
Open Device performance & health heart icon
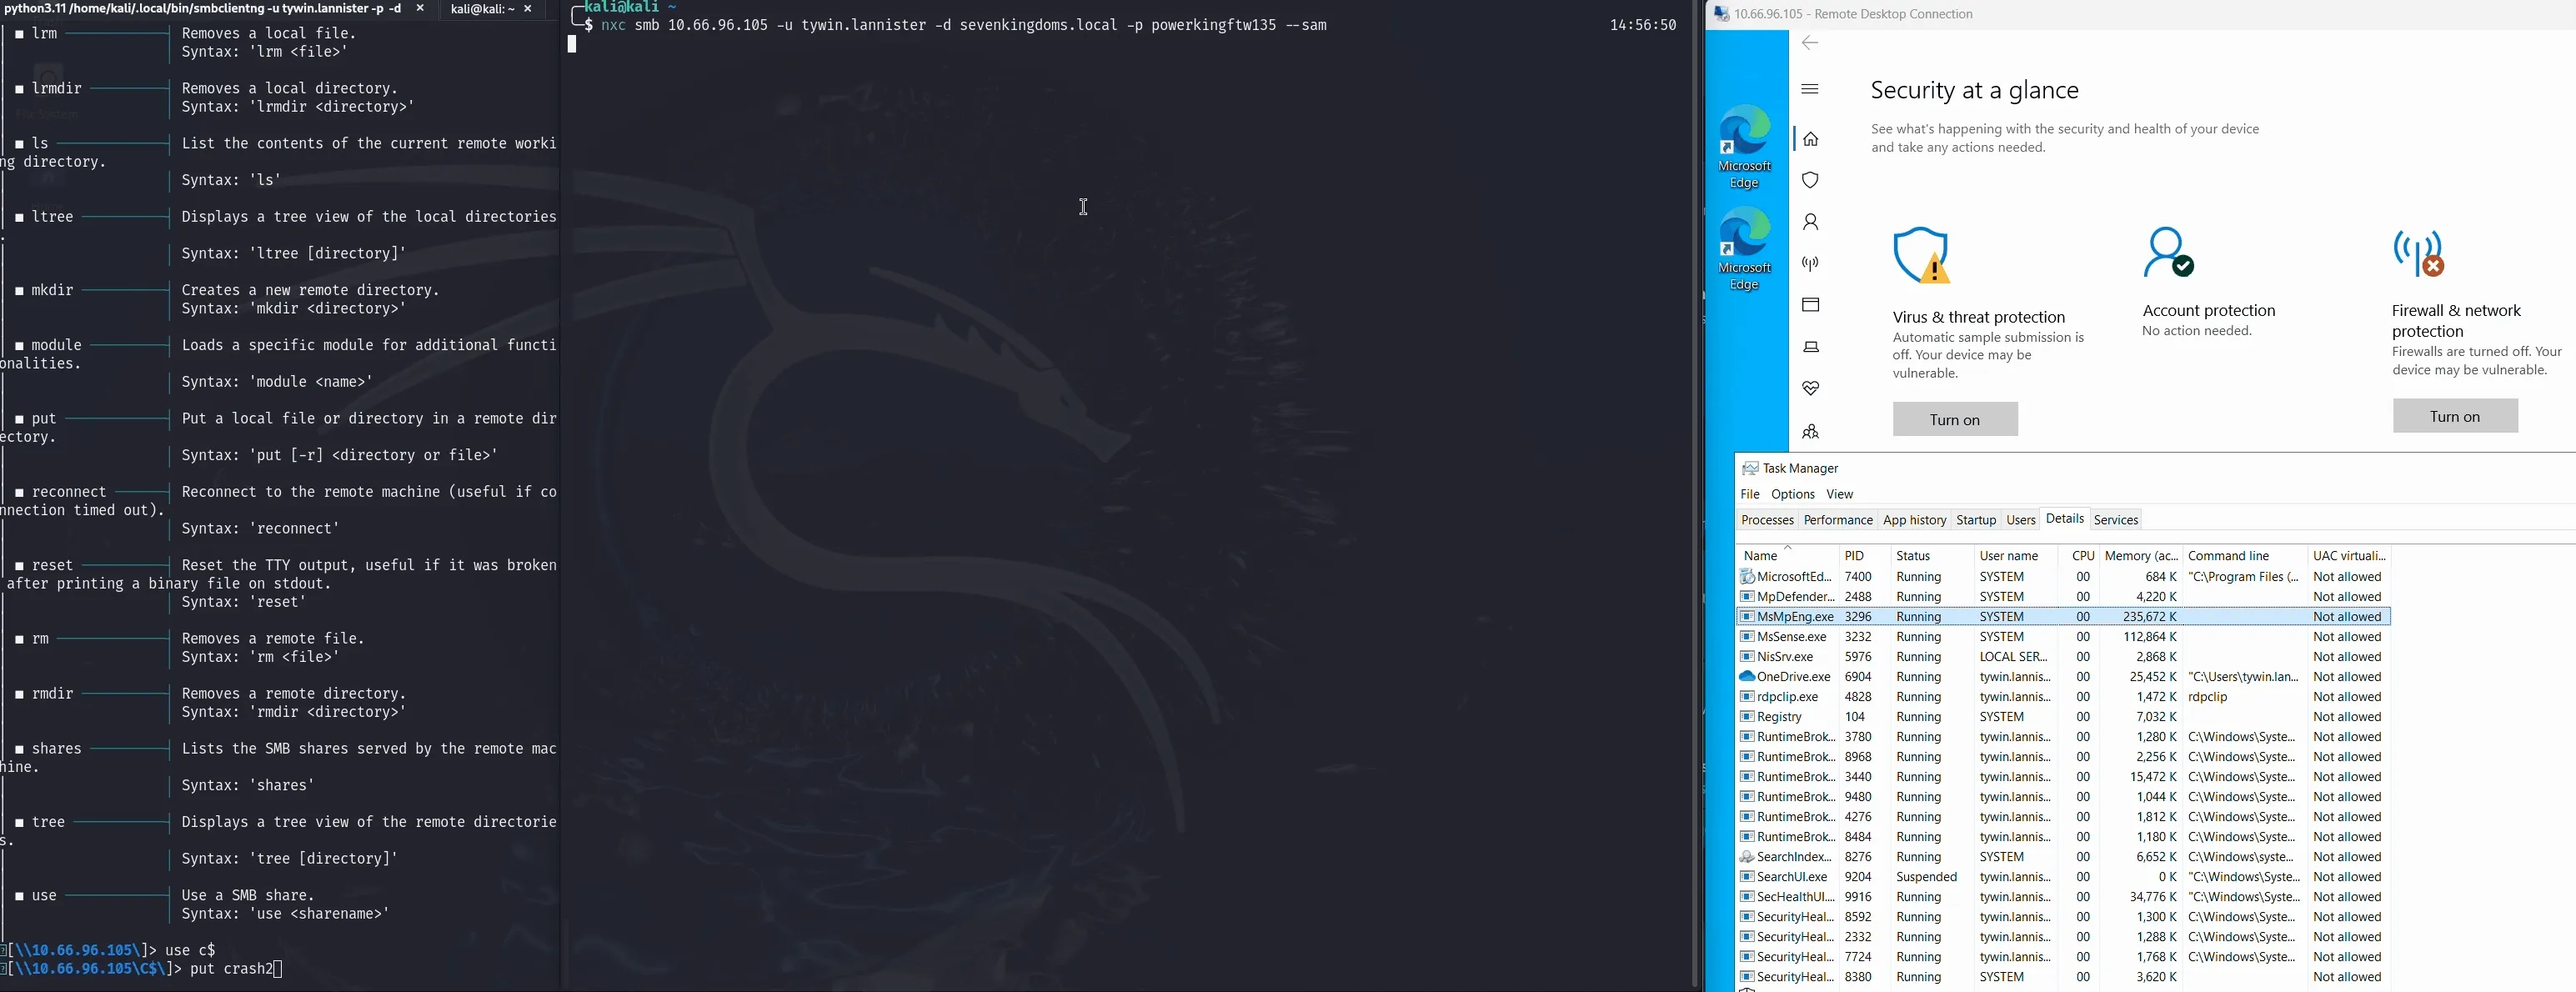click(1810, 388)
